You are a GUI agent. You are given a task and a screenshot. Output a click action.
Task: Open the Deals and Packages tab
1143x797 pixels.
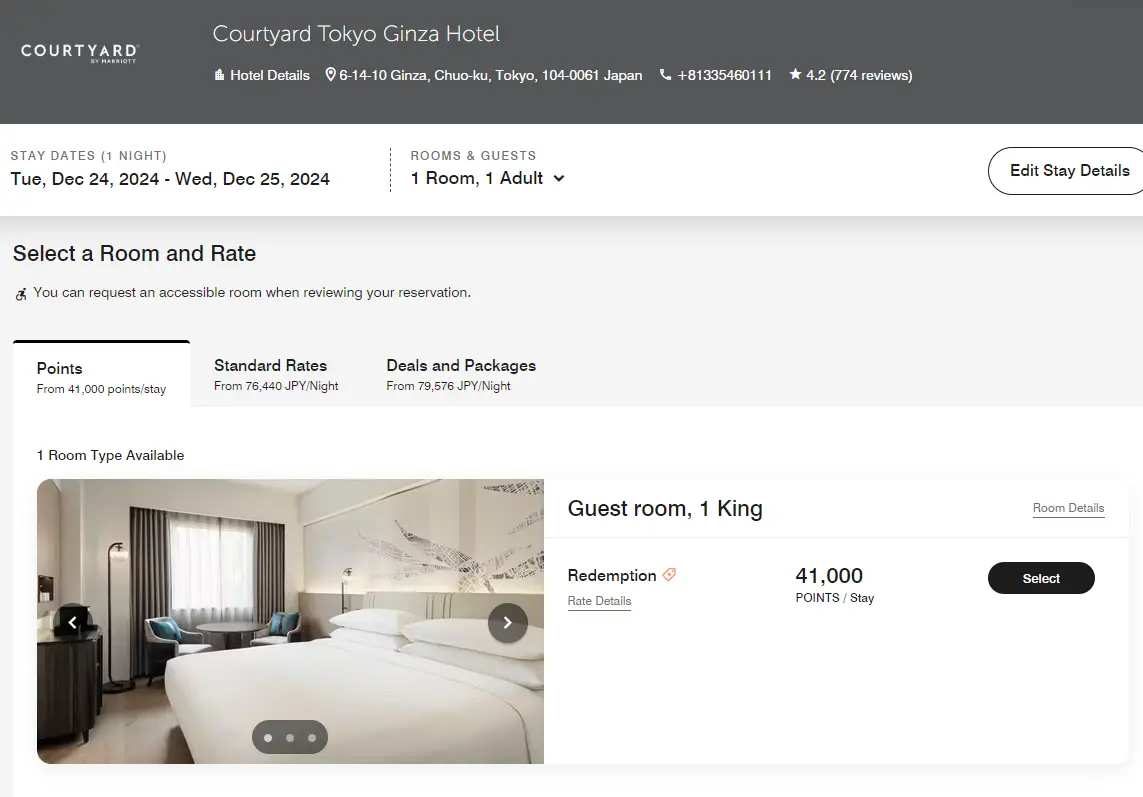pos(461,375)
